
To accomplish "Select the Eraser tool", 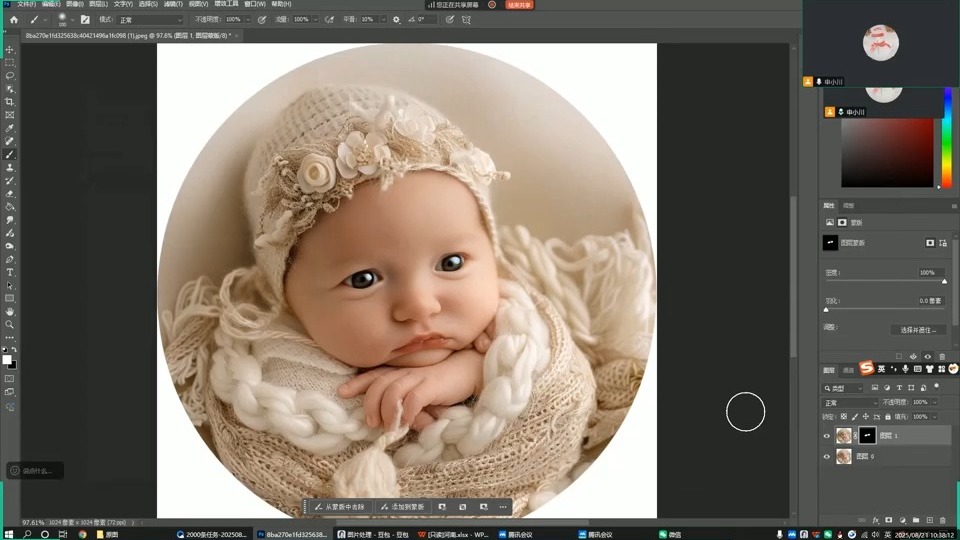I will [9, 193].
